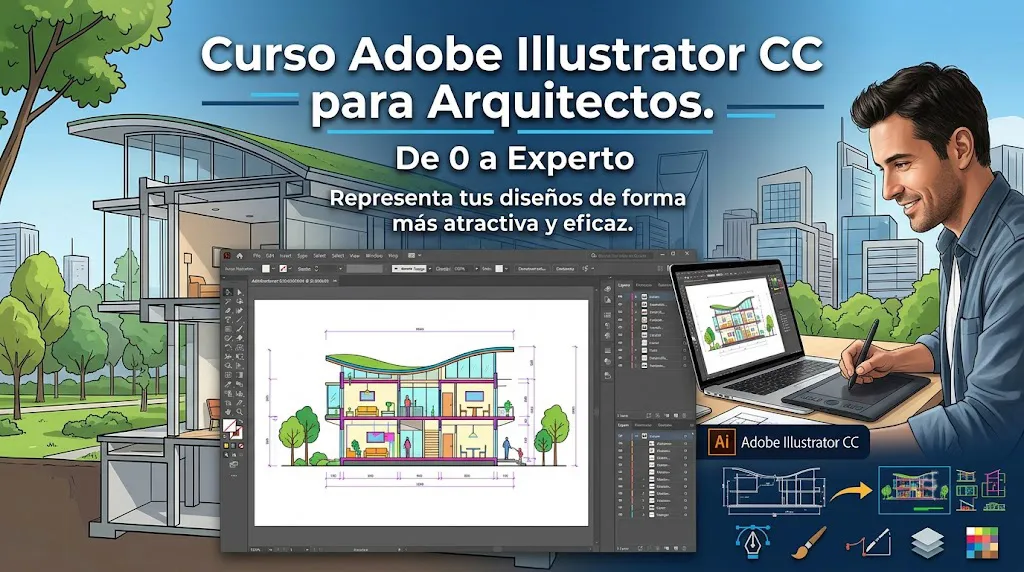Hide the topmost layer in the upper Layers panel
1024x572 pixels.
pos(620,296)
